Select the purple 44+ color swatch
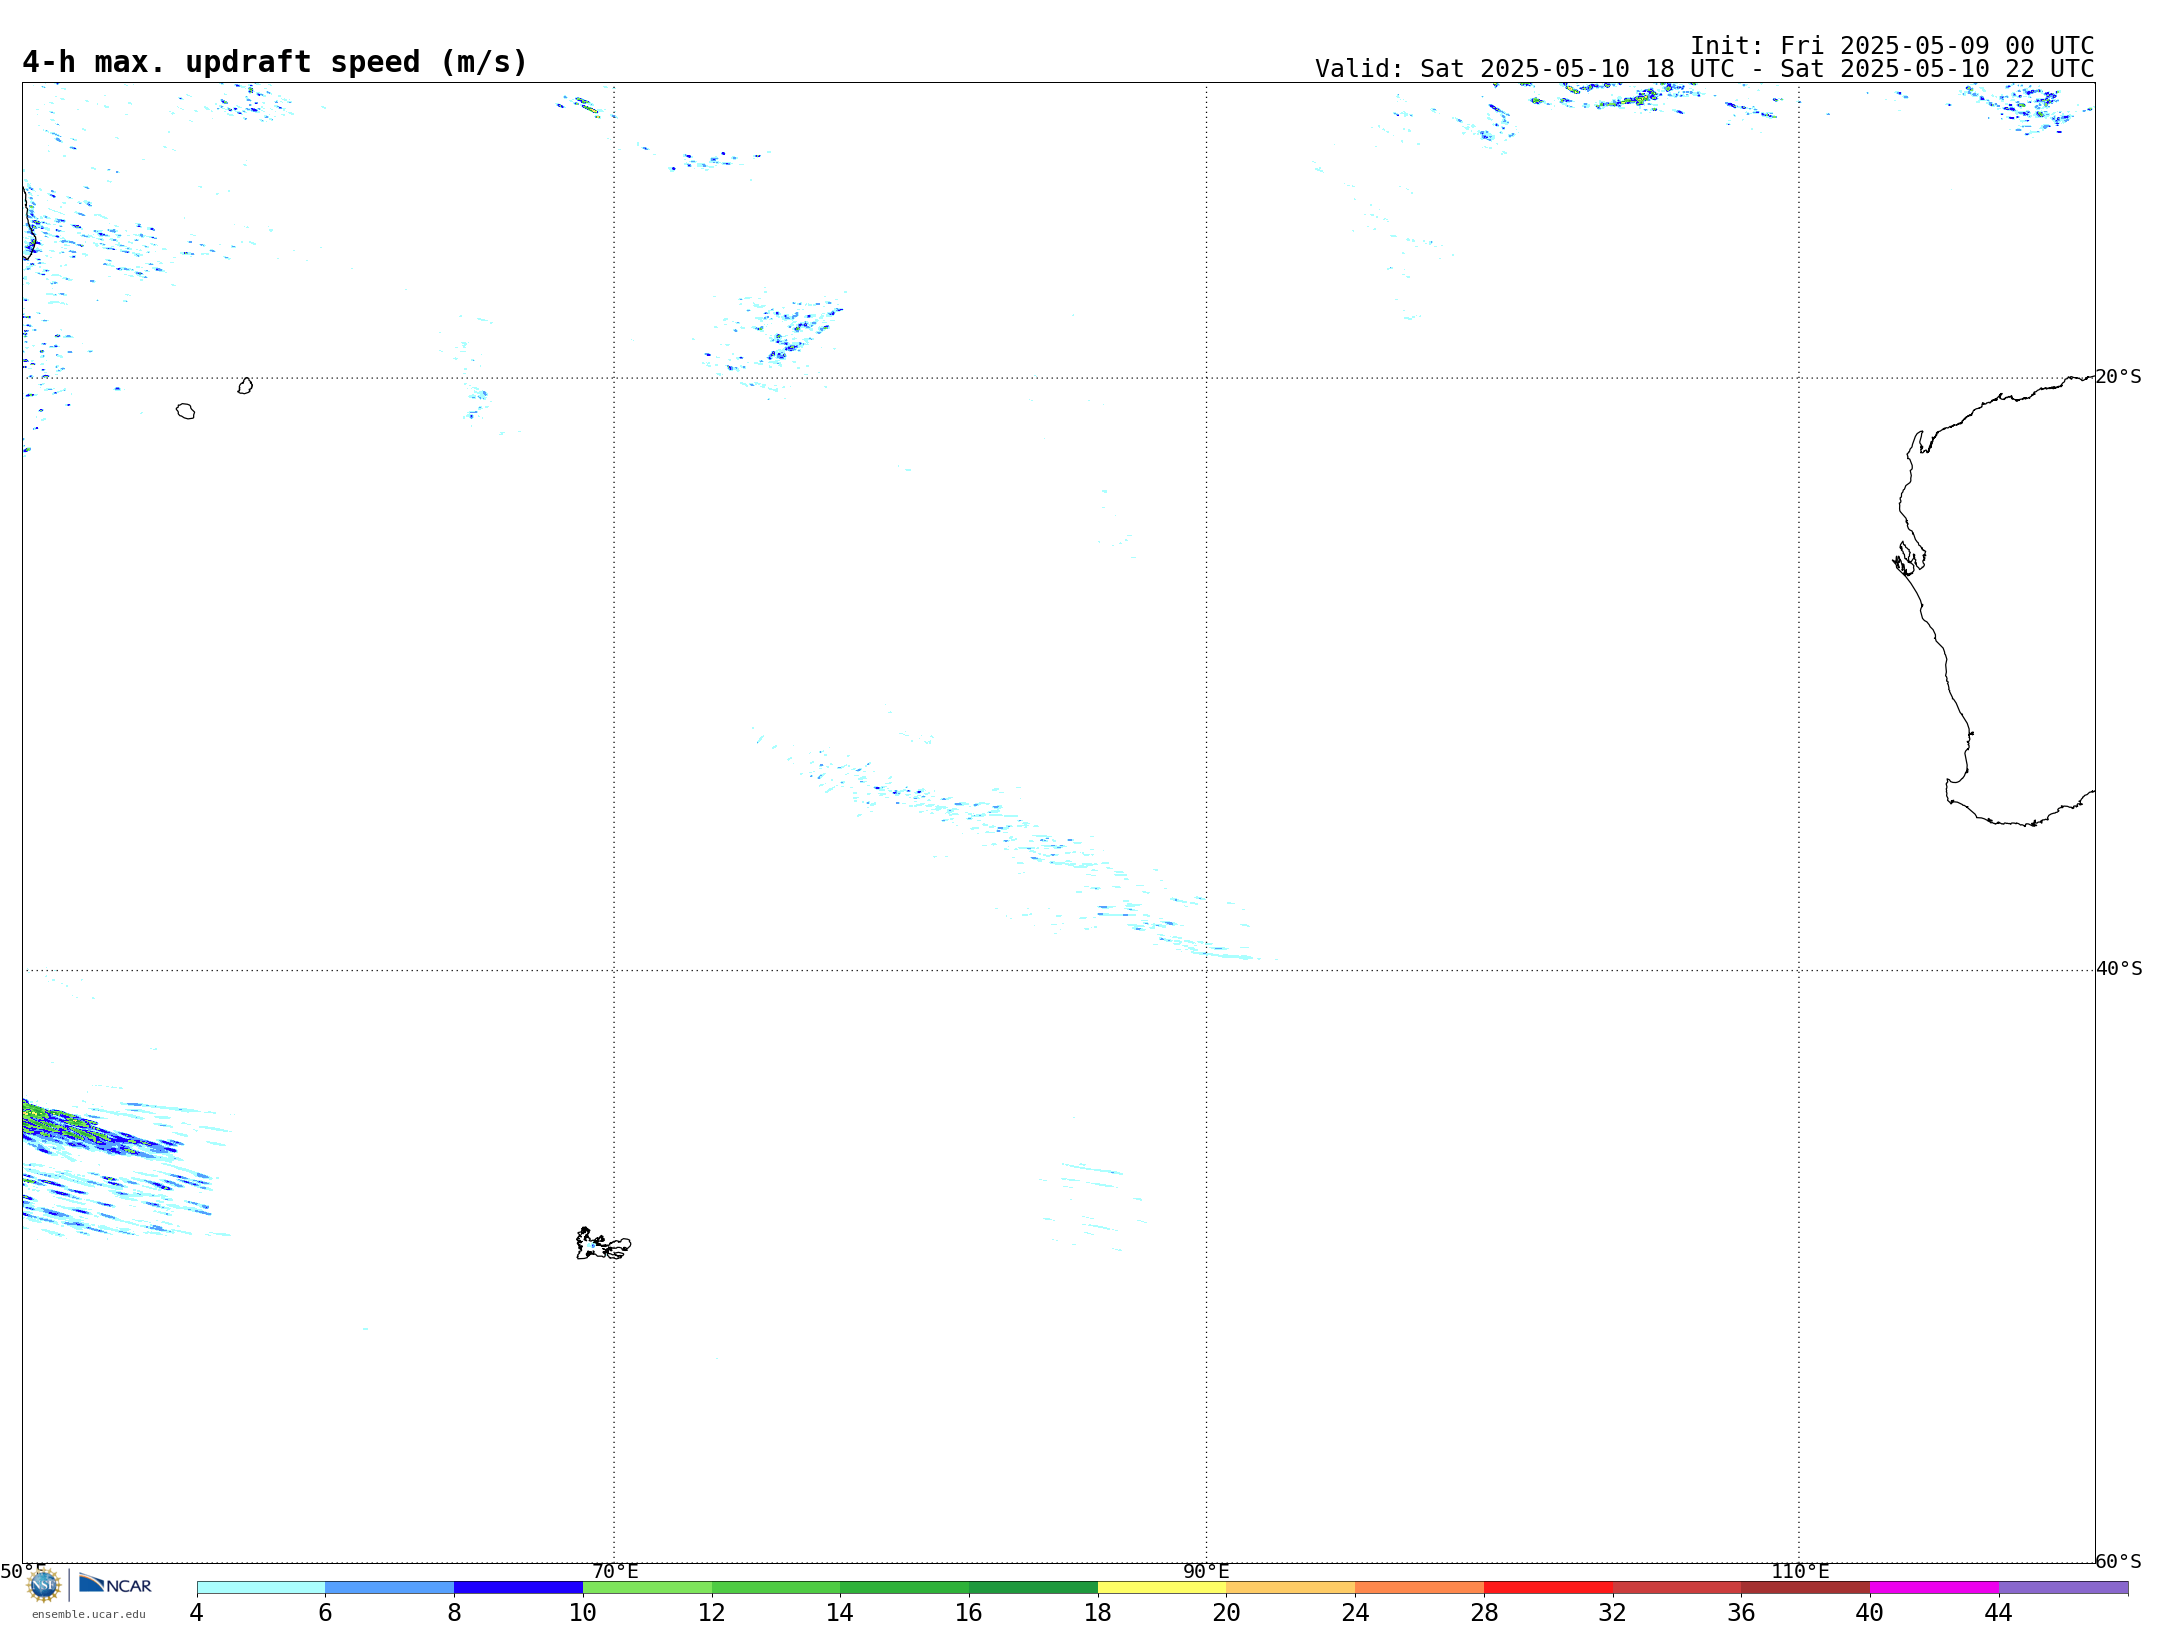 2063,1587
